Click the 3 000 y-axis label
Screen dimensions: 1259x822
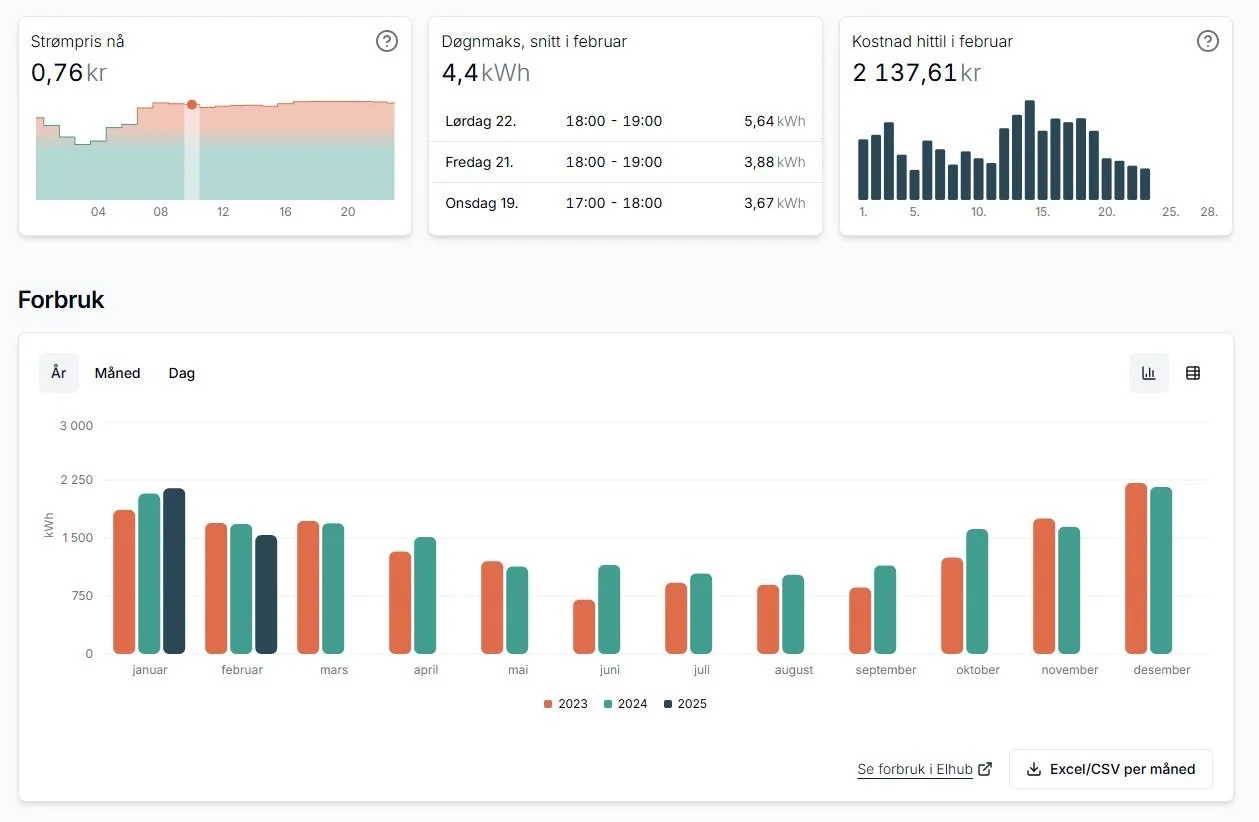tap(76, 426)
